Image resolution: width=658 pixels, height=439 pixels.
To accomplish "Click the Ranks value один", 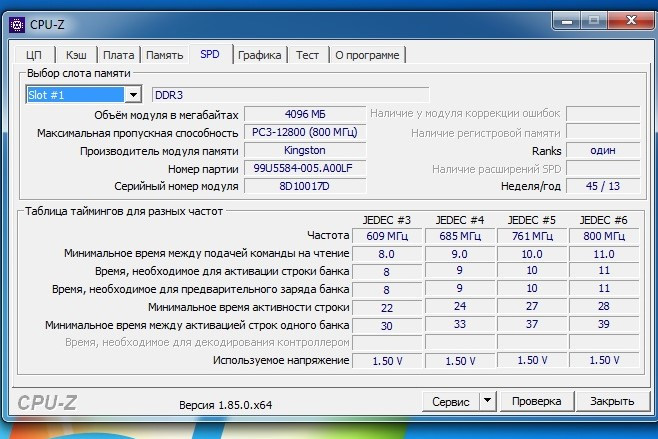I will point(603,150).
